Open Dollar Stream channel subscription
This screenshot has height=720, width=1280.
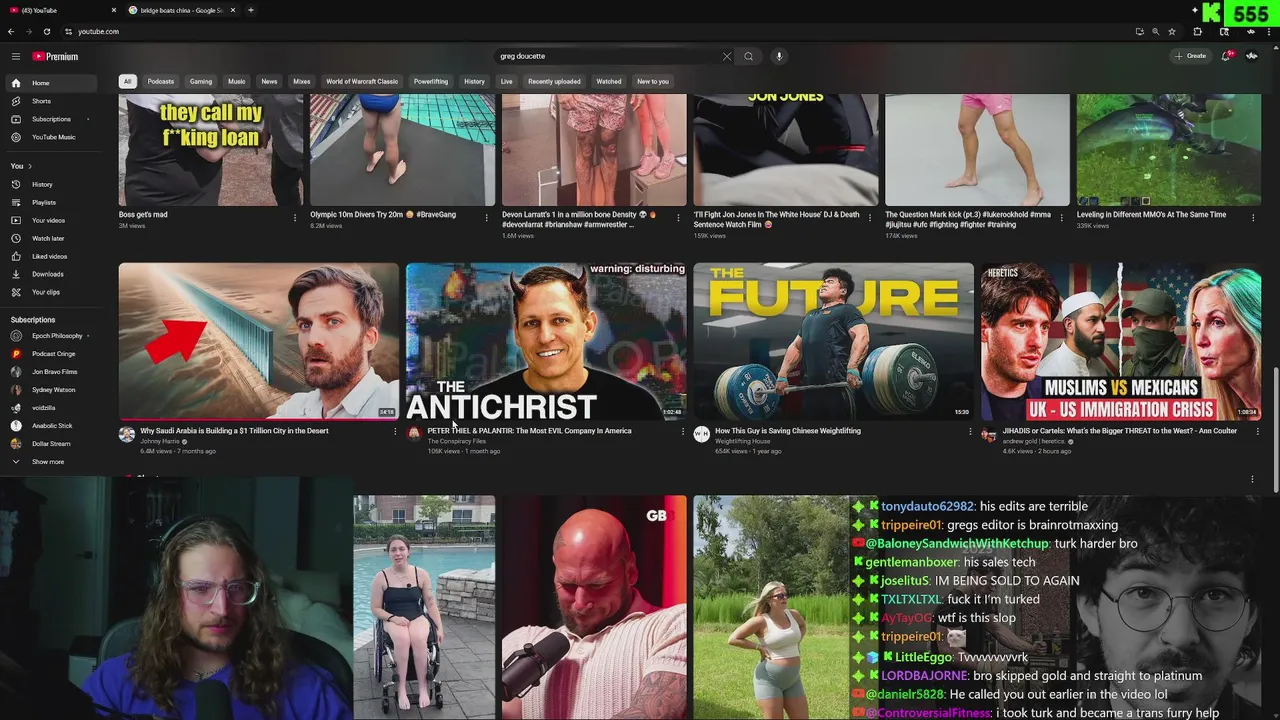point(50,444)
